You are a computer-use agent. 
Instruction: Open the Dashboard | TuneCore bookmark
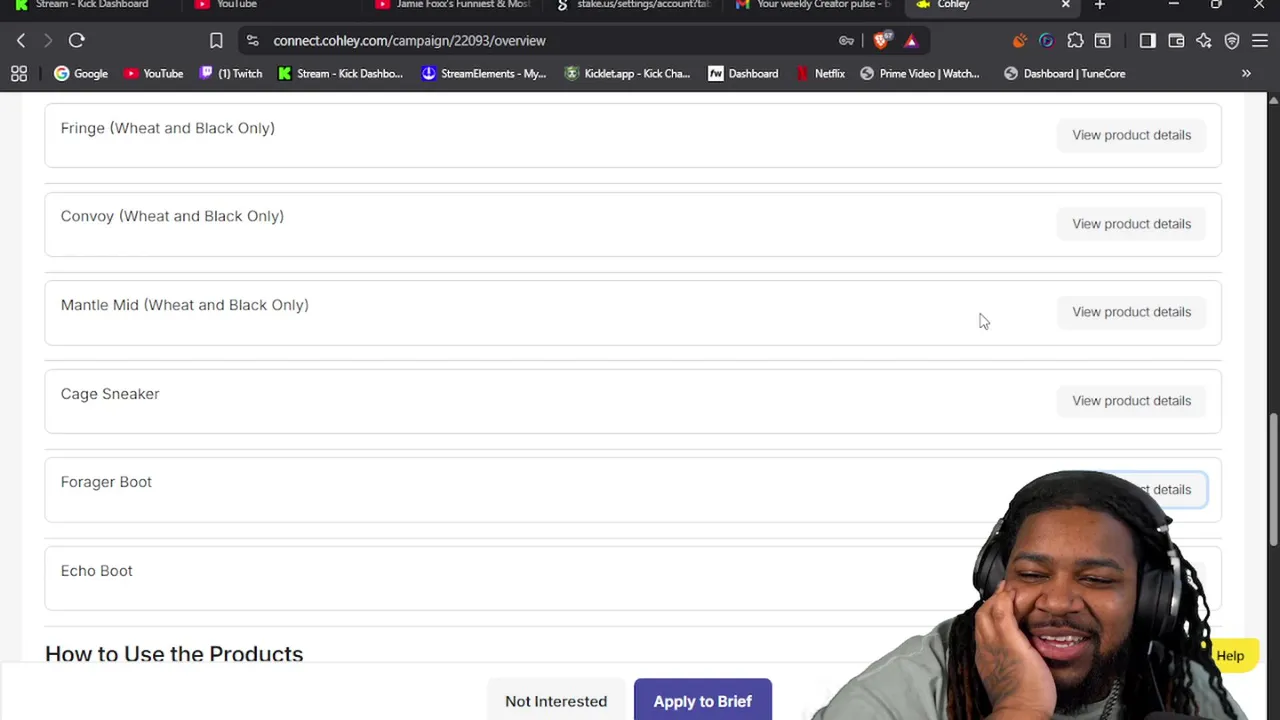[x=1064, y=73]
